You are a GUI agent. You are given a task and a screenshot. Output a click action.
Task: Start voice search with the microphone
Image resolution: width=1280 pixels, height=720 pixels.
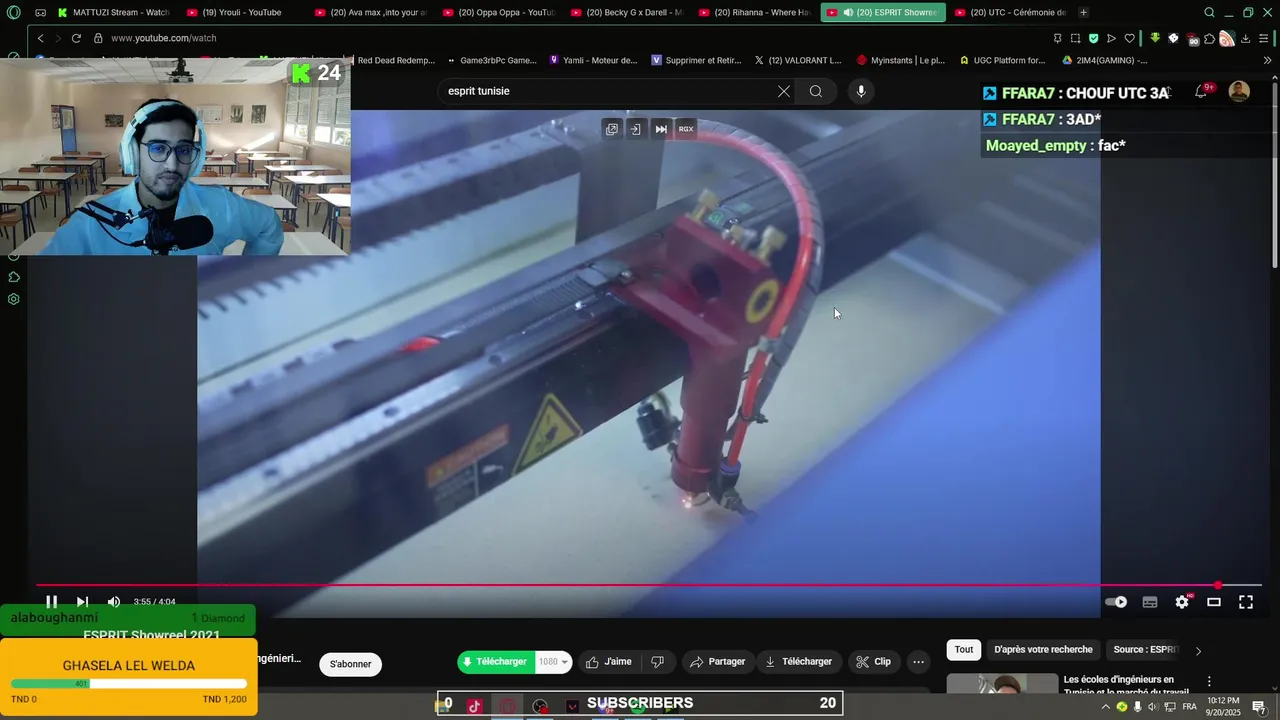tap(861, 91)
